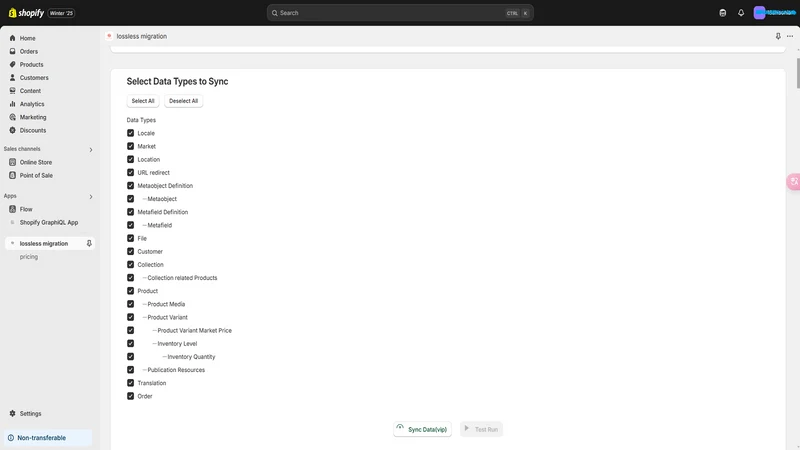Open the Point of Sale icon
This screenshot has height=450, width=800.
[x=12, y=176]
